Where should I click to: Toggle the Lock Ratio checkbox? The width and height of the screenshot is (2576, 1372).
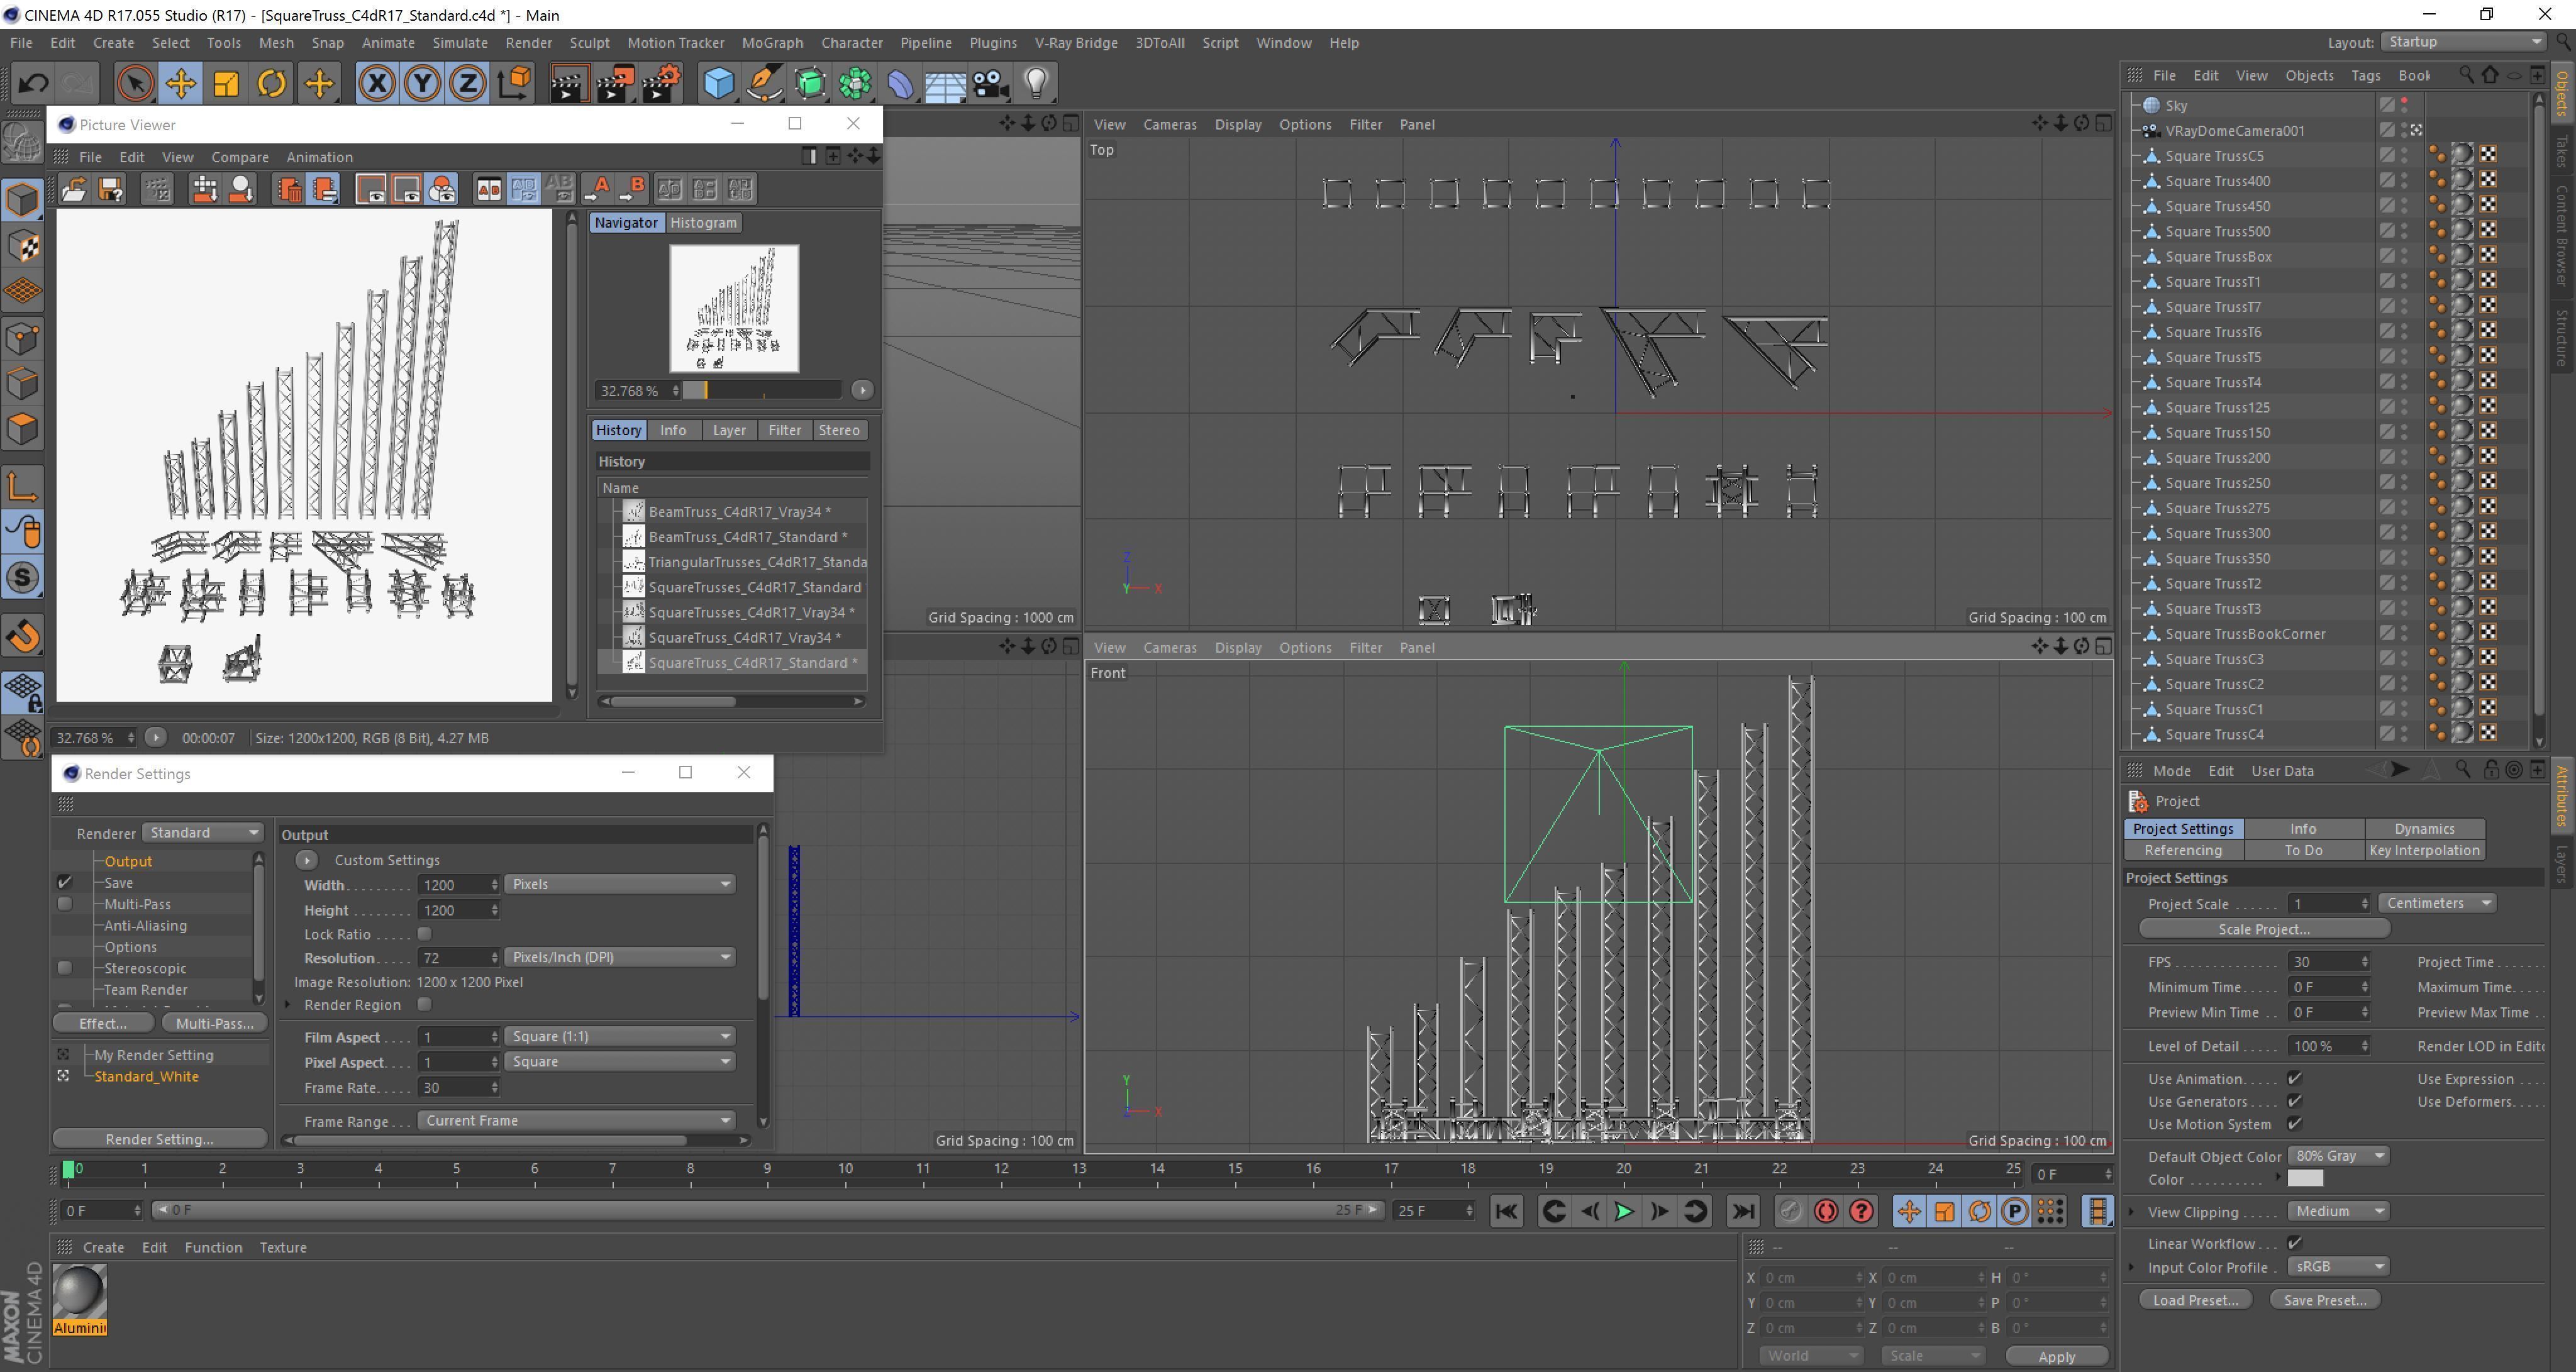424,934
